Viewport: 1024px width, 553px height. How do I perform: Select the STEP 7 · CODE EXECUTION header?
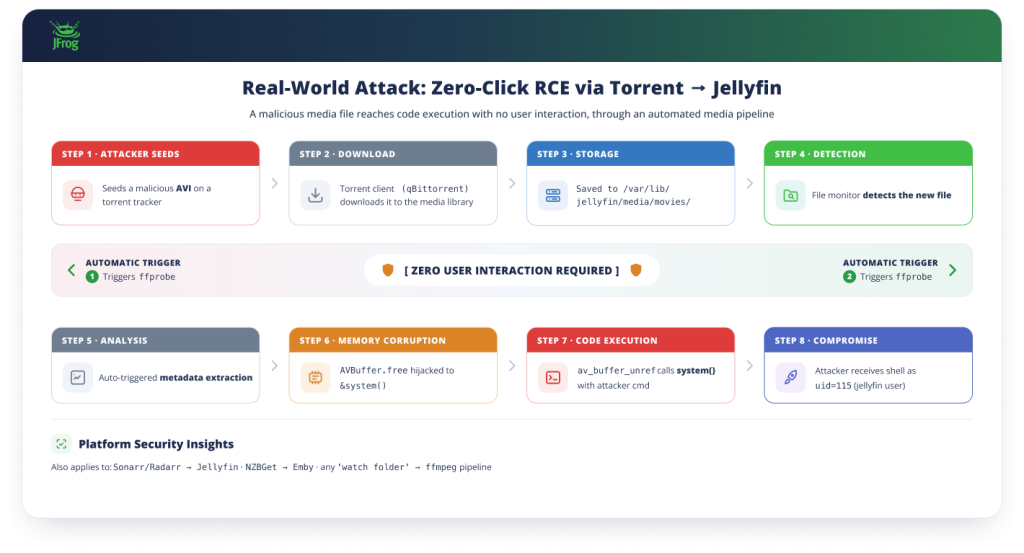(x=631, y=340)
